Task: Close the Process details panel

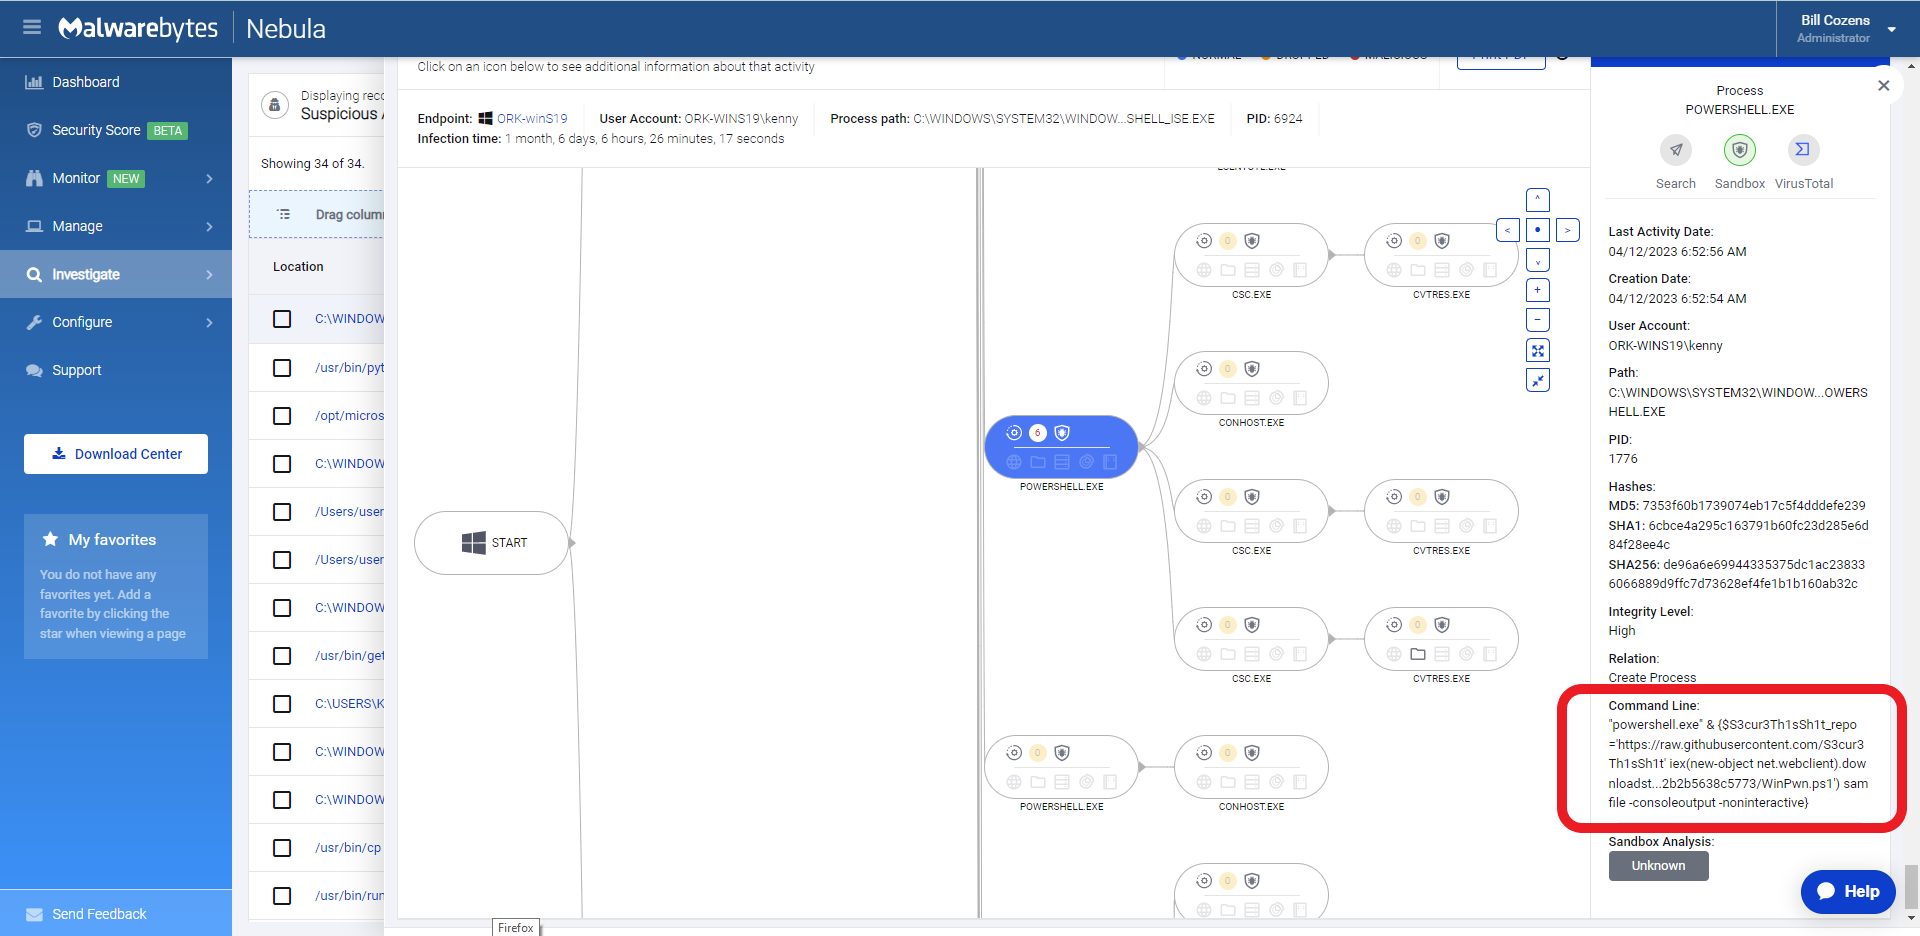Action: tap(1884, 86)
